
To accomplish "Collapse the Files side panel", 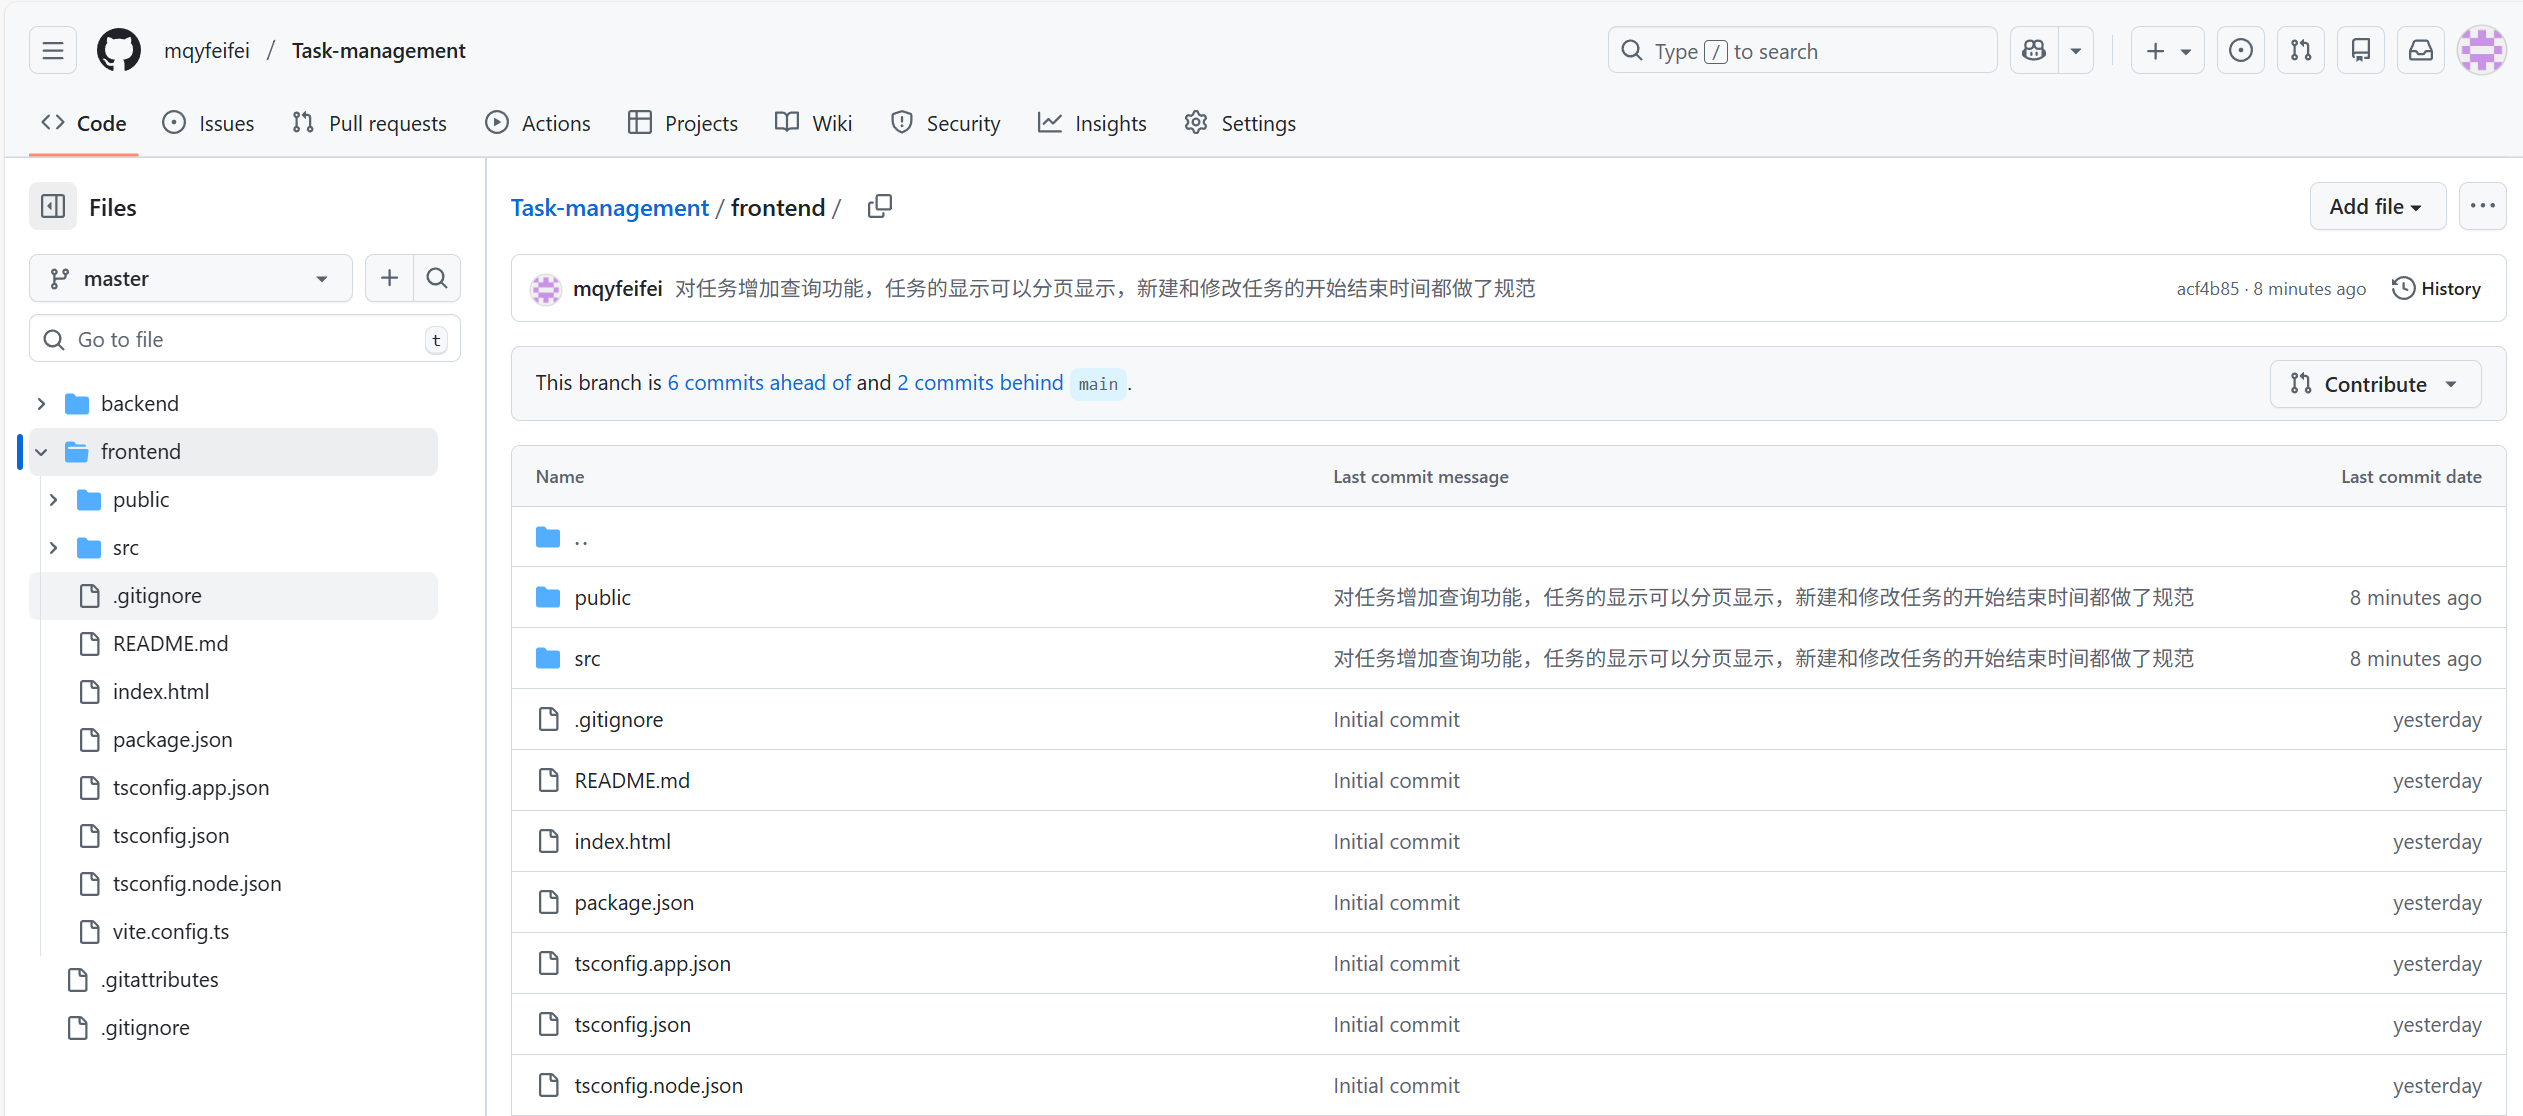I will click(x=53, y=207).
